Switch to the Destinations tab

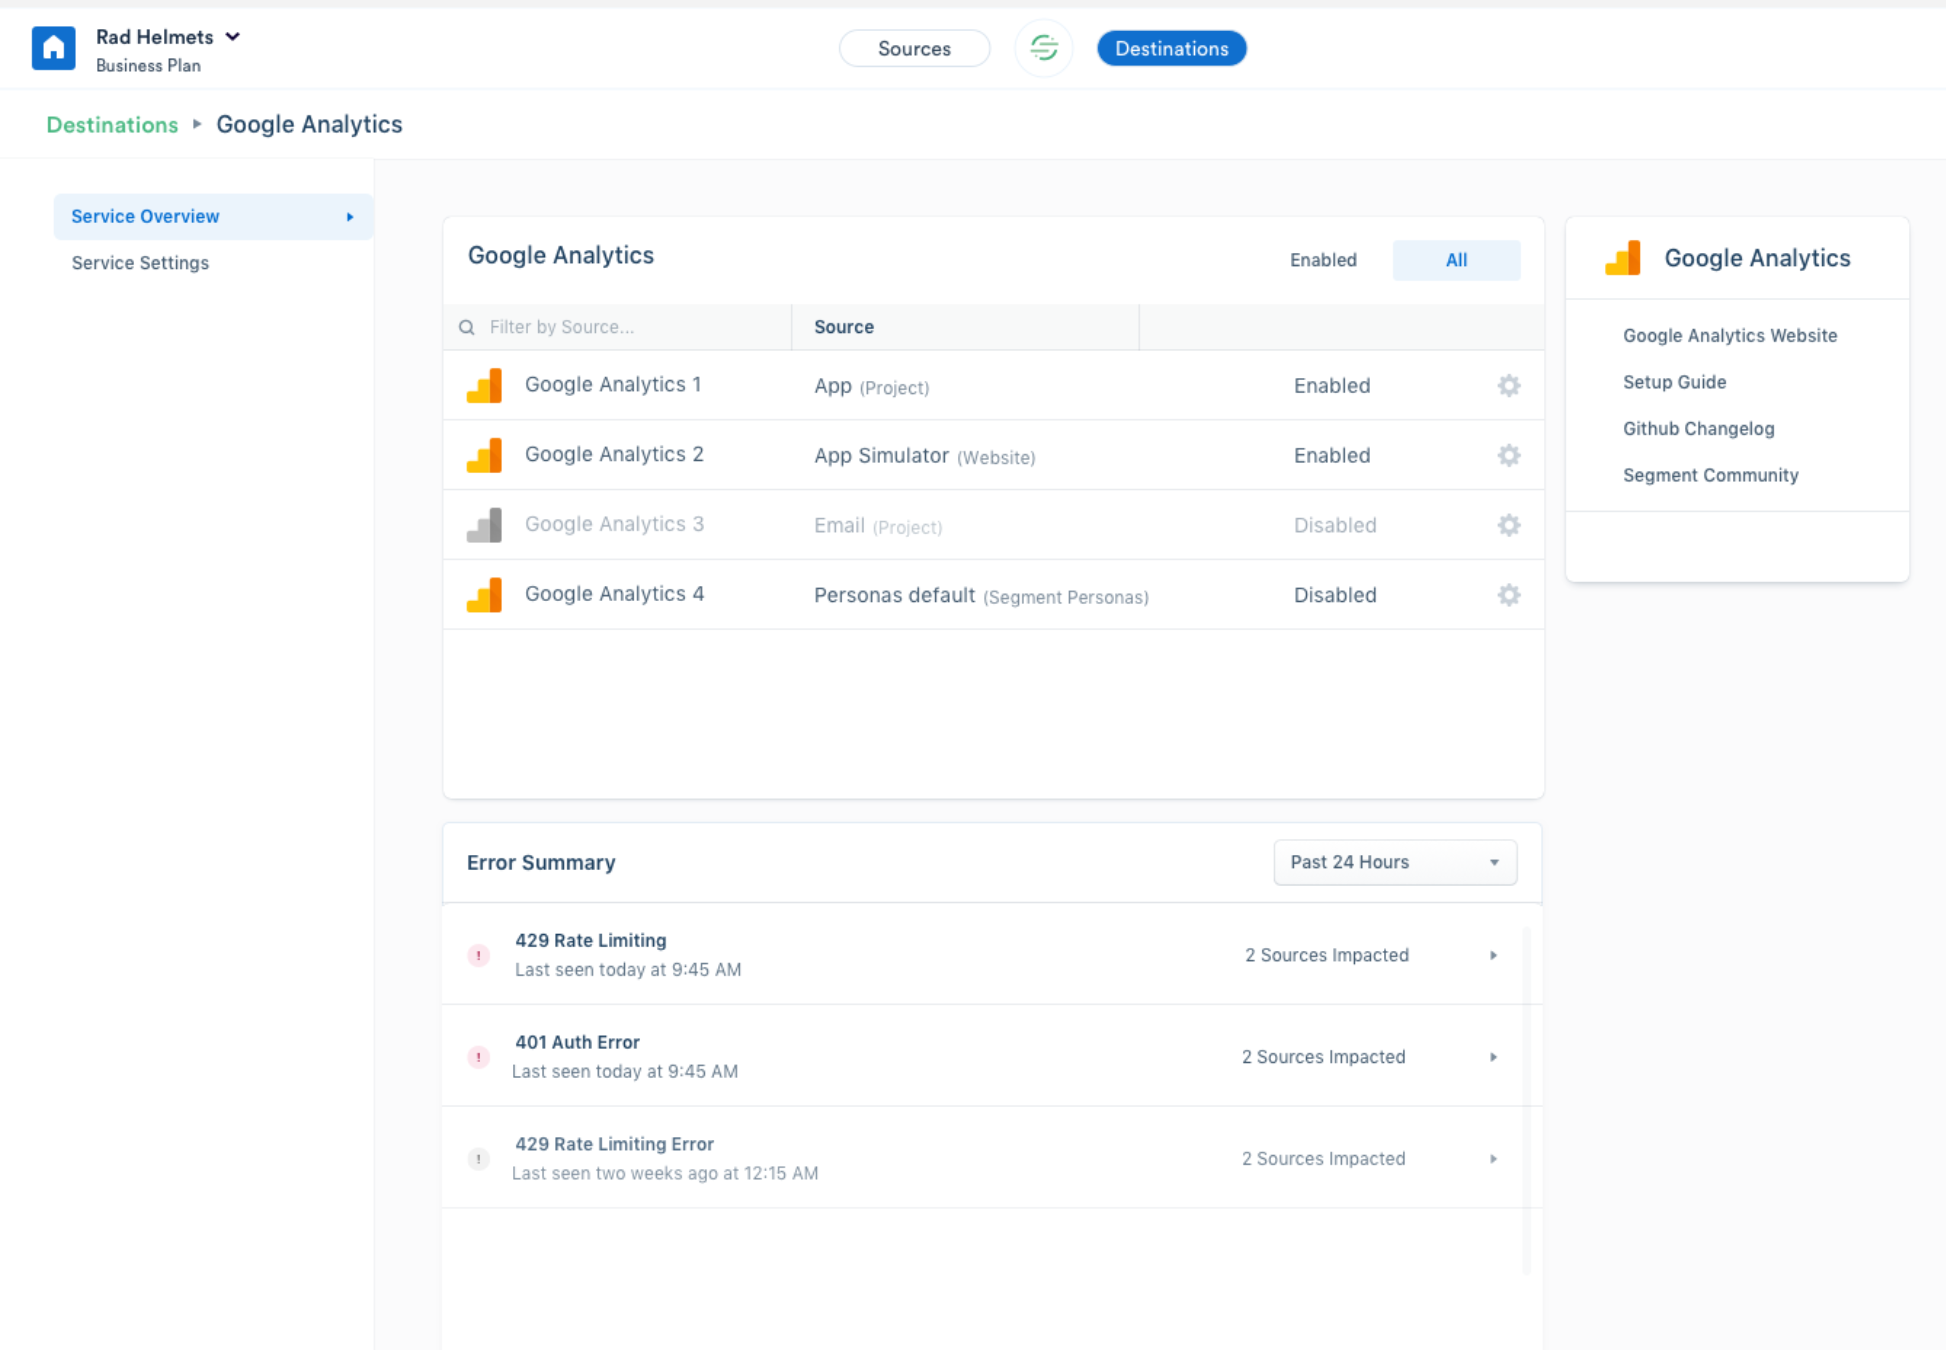(x=1171, y=49)
